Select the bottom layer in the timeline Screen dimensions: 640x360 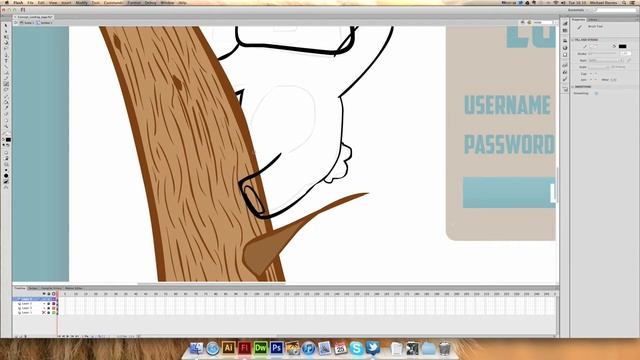coord(27,312)
